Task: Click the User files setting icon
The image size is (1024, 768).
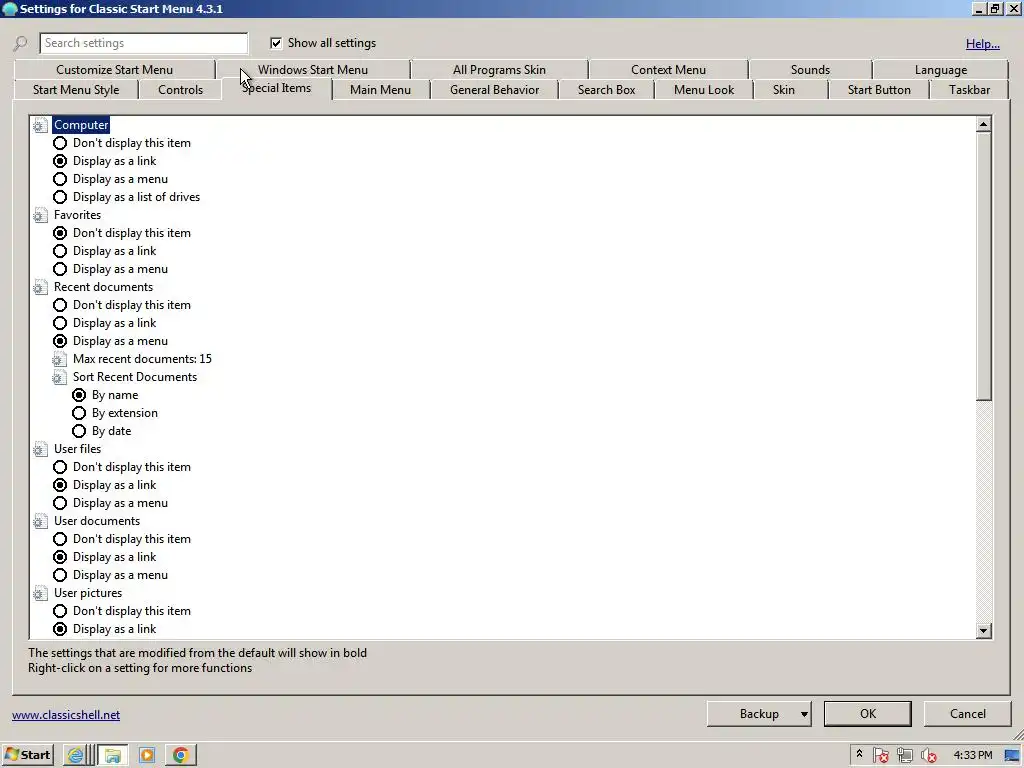Action: click(x=40, y=449)
